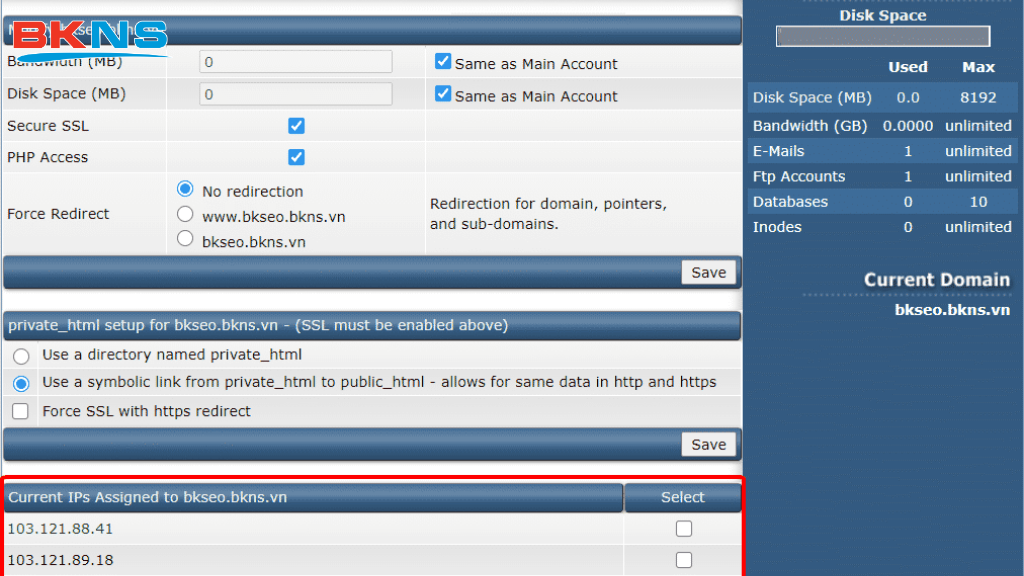Uncheck Same as Main Account for Disk Space
1024x576 pixels.
(444, 95)
